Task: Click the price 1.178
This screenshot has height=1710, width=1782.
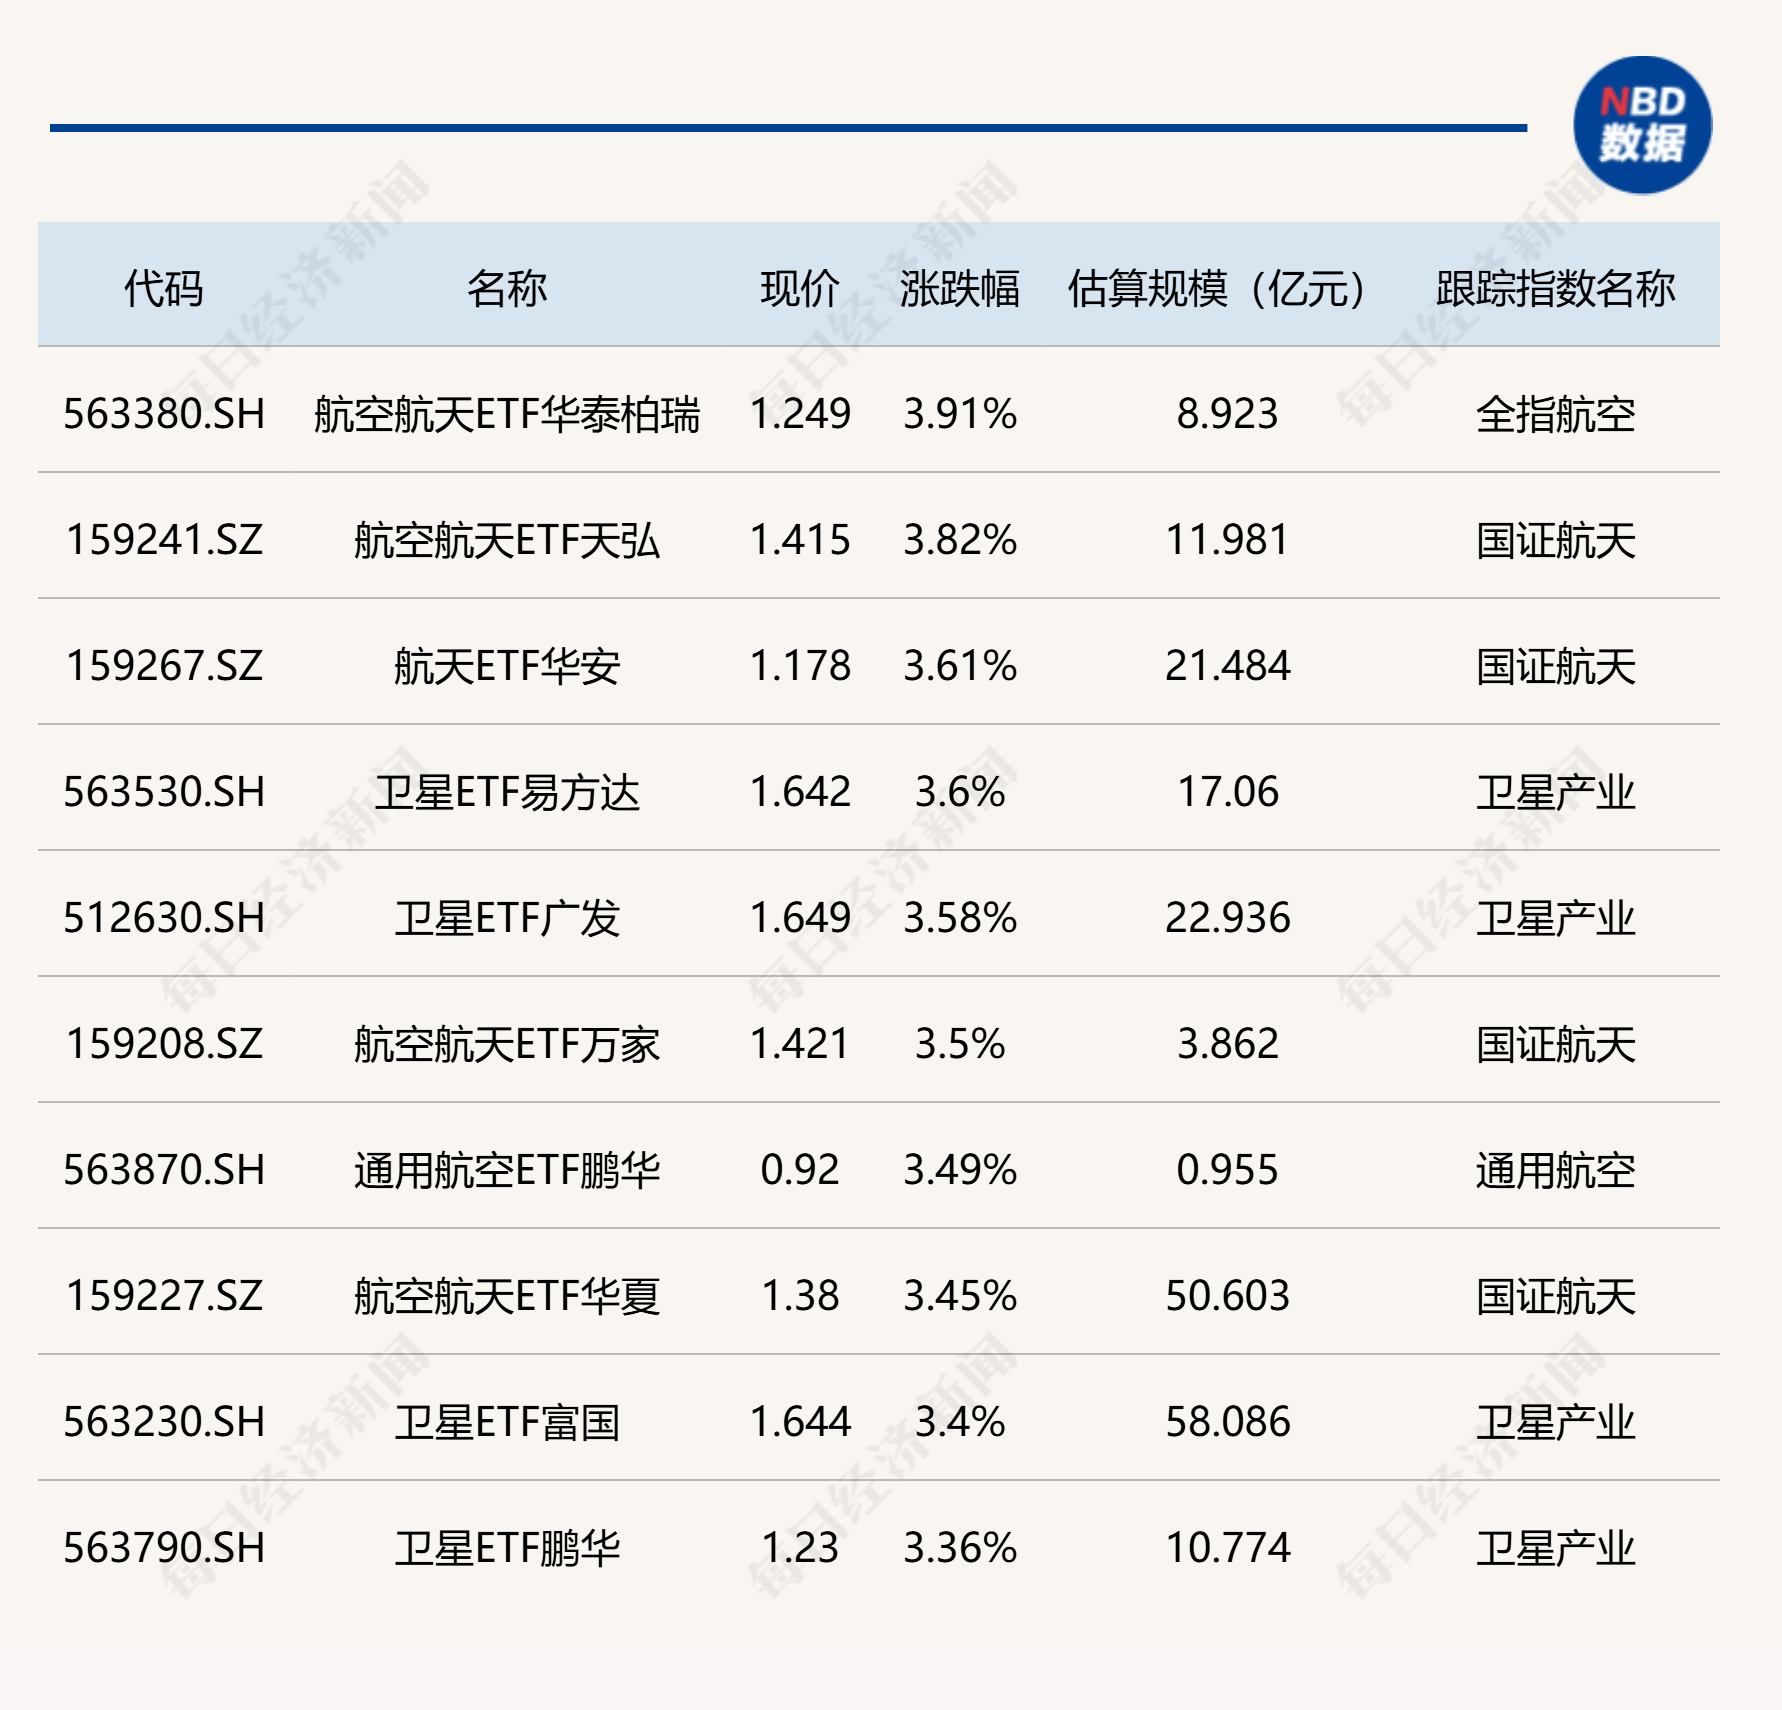Action: coord(800,666)
